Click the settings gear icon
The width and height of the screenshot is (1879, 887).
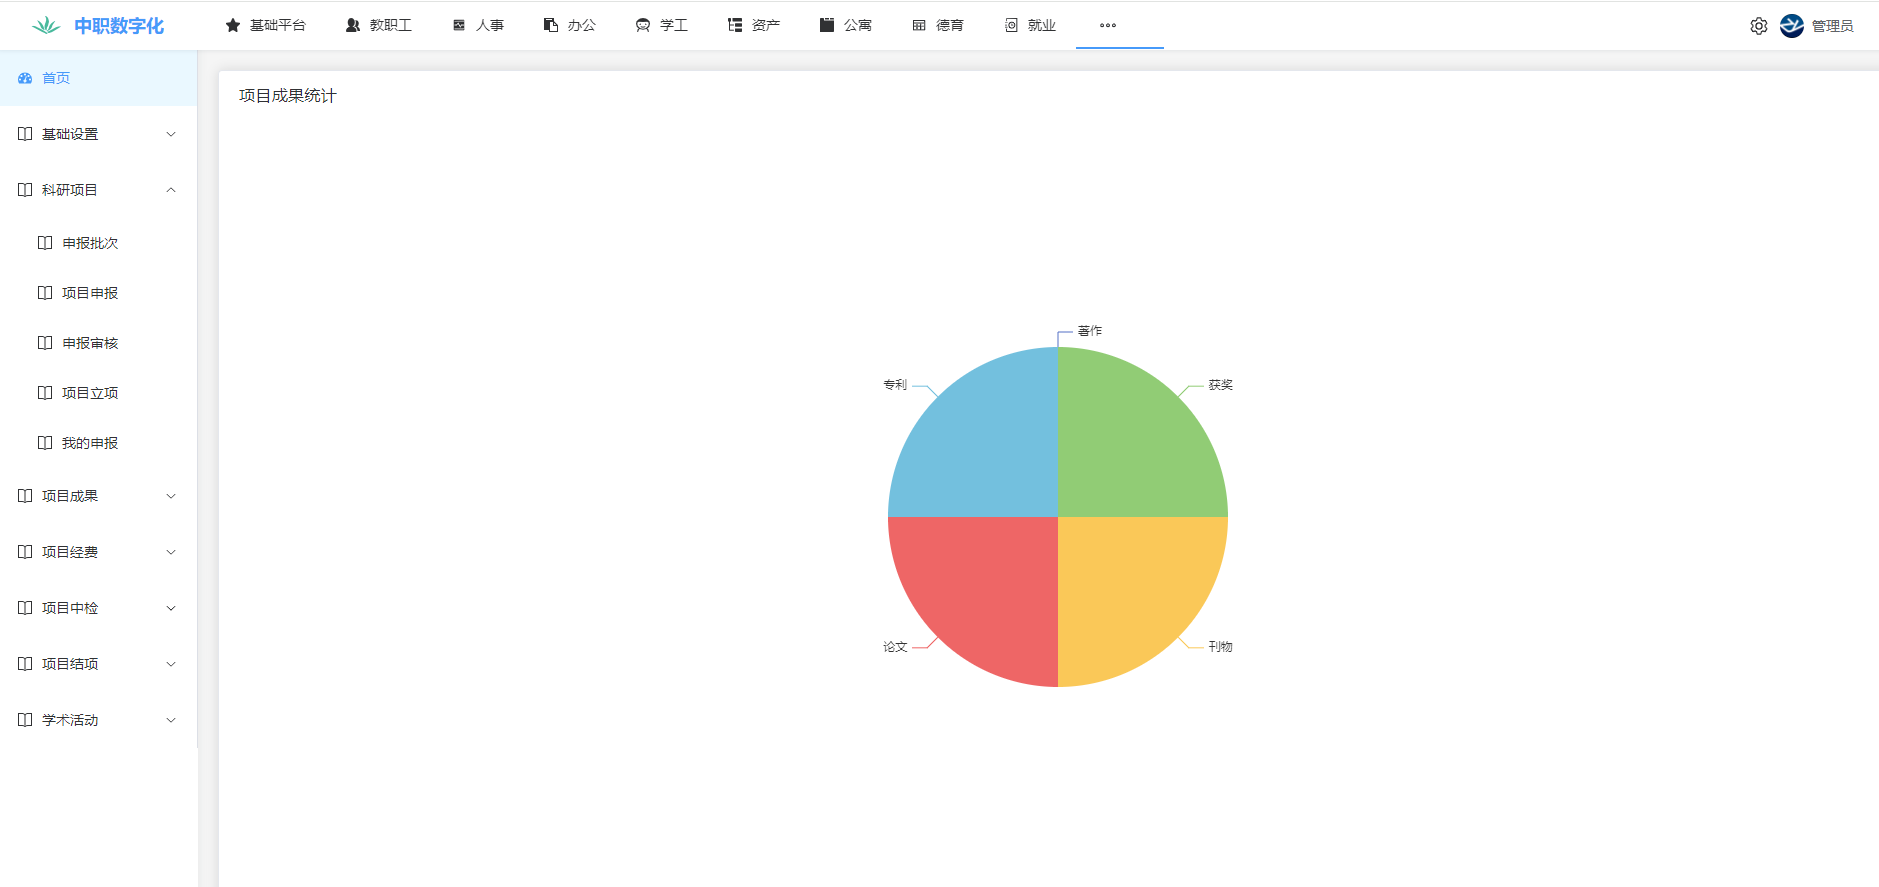tap(1758, 26)
